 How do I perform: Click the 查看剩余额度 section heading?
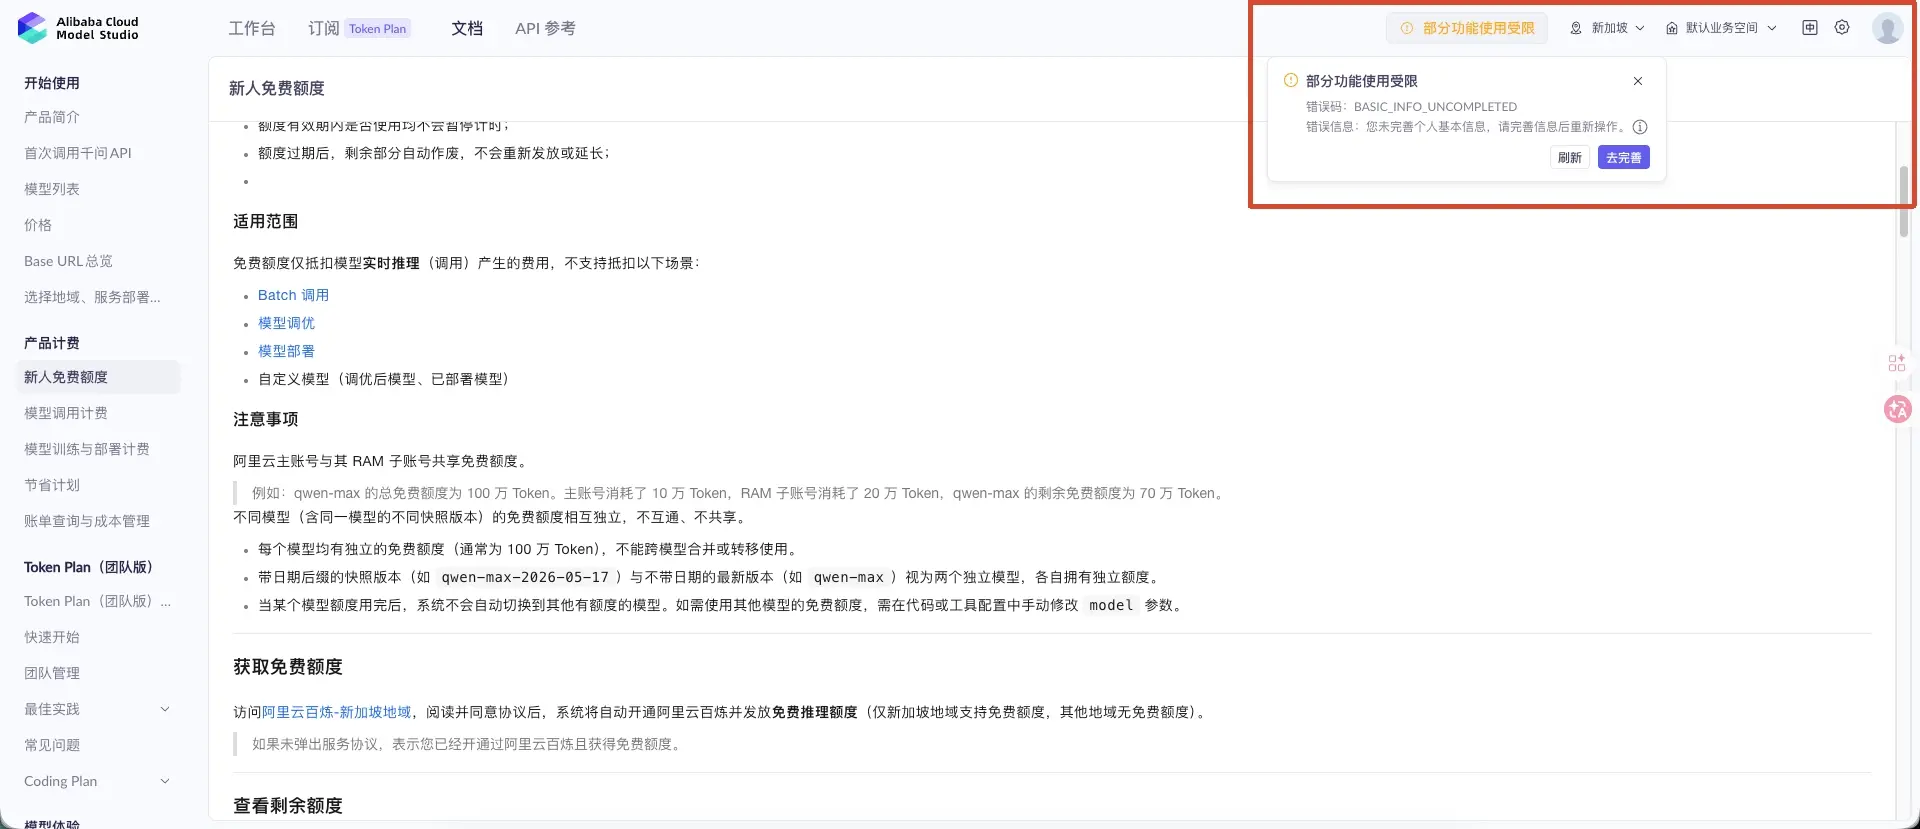point(288,806)
